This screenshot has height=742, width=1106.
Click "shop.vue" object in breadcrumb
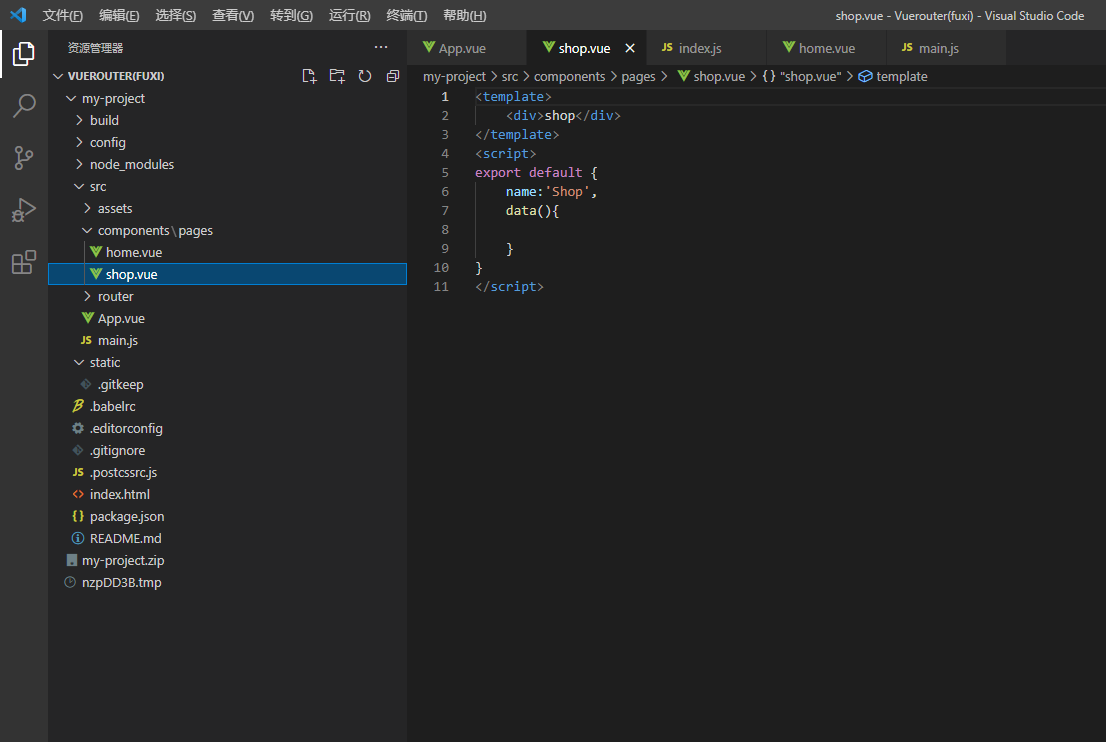click(x=802, y=76)
